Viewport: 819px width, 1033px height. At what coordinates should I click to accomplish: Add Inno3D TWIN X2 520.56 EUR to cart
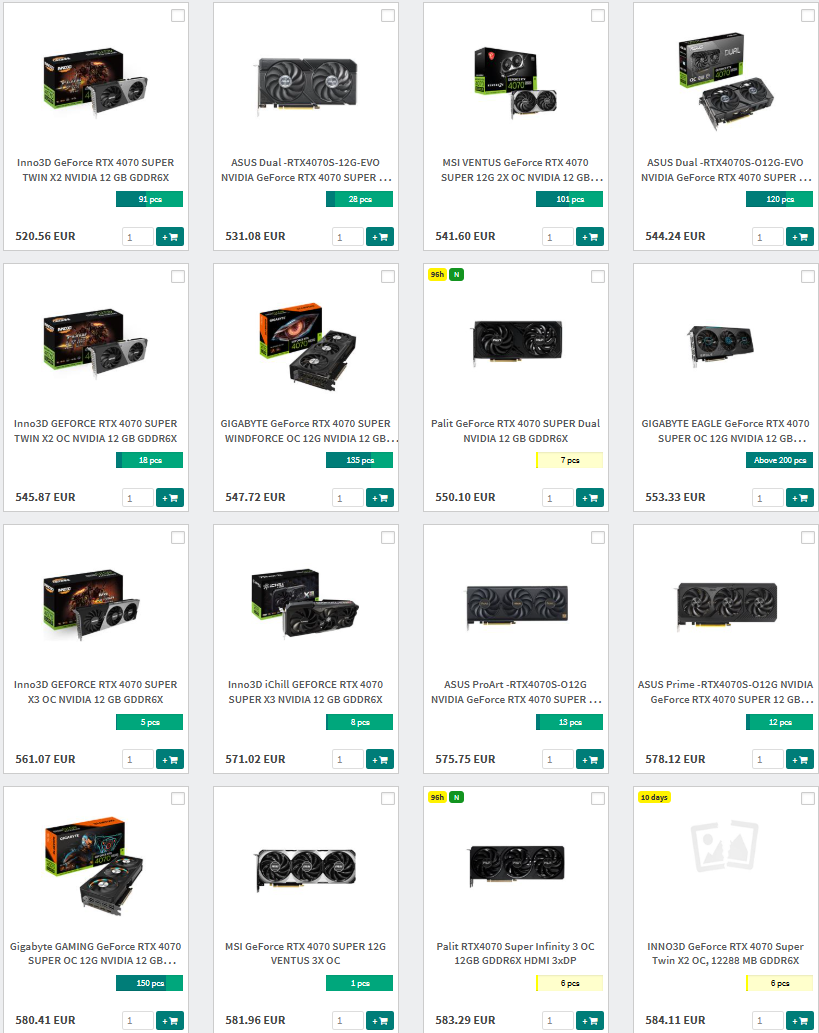[169, 237]
